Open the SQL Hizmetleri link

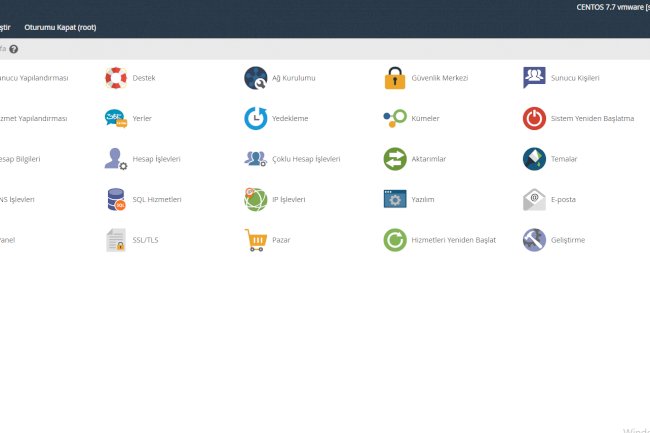point(157,200)
